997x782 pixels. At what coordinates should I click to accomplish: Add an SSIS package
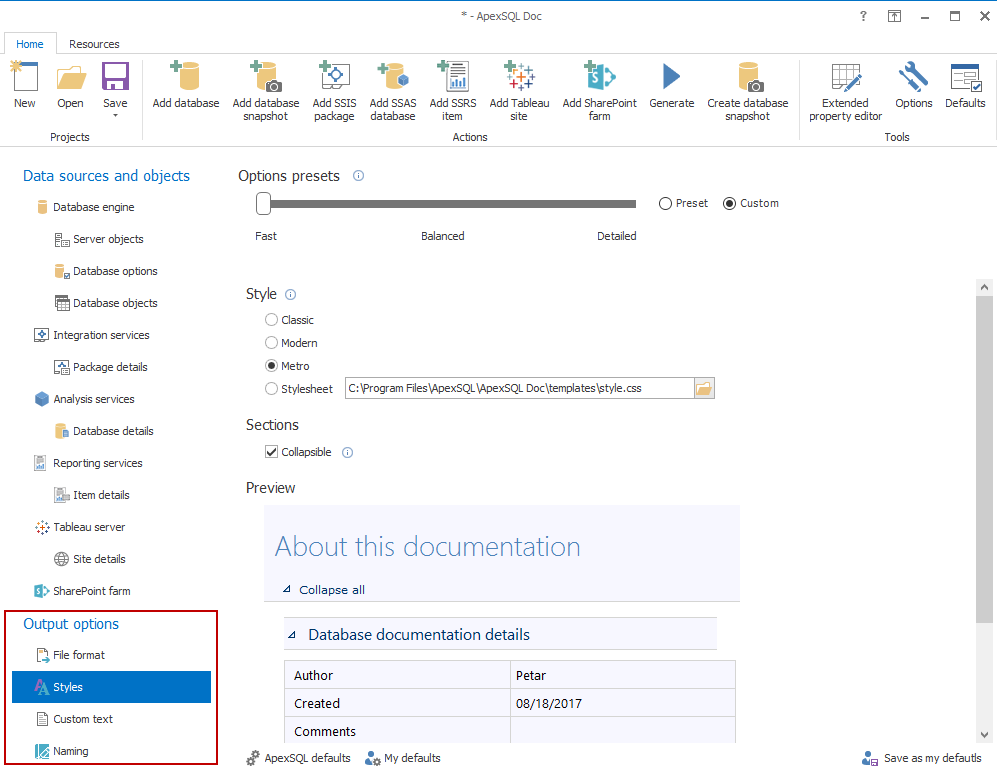(334, 92)
